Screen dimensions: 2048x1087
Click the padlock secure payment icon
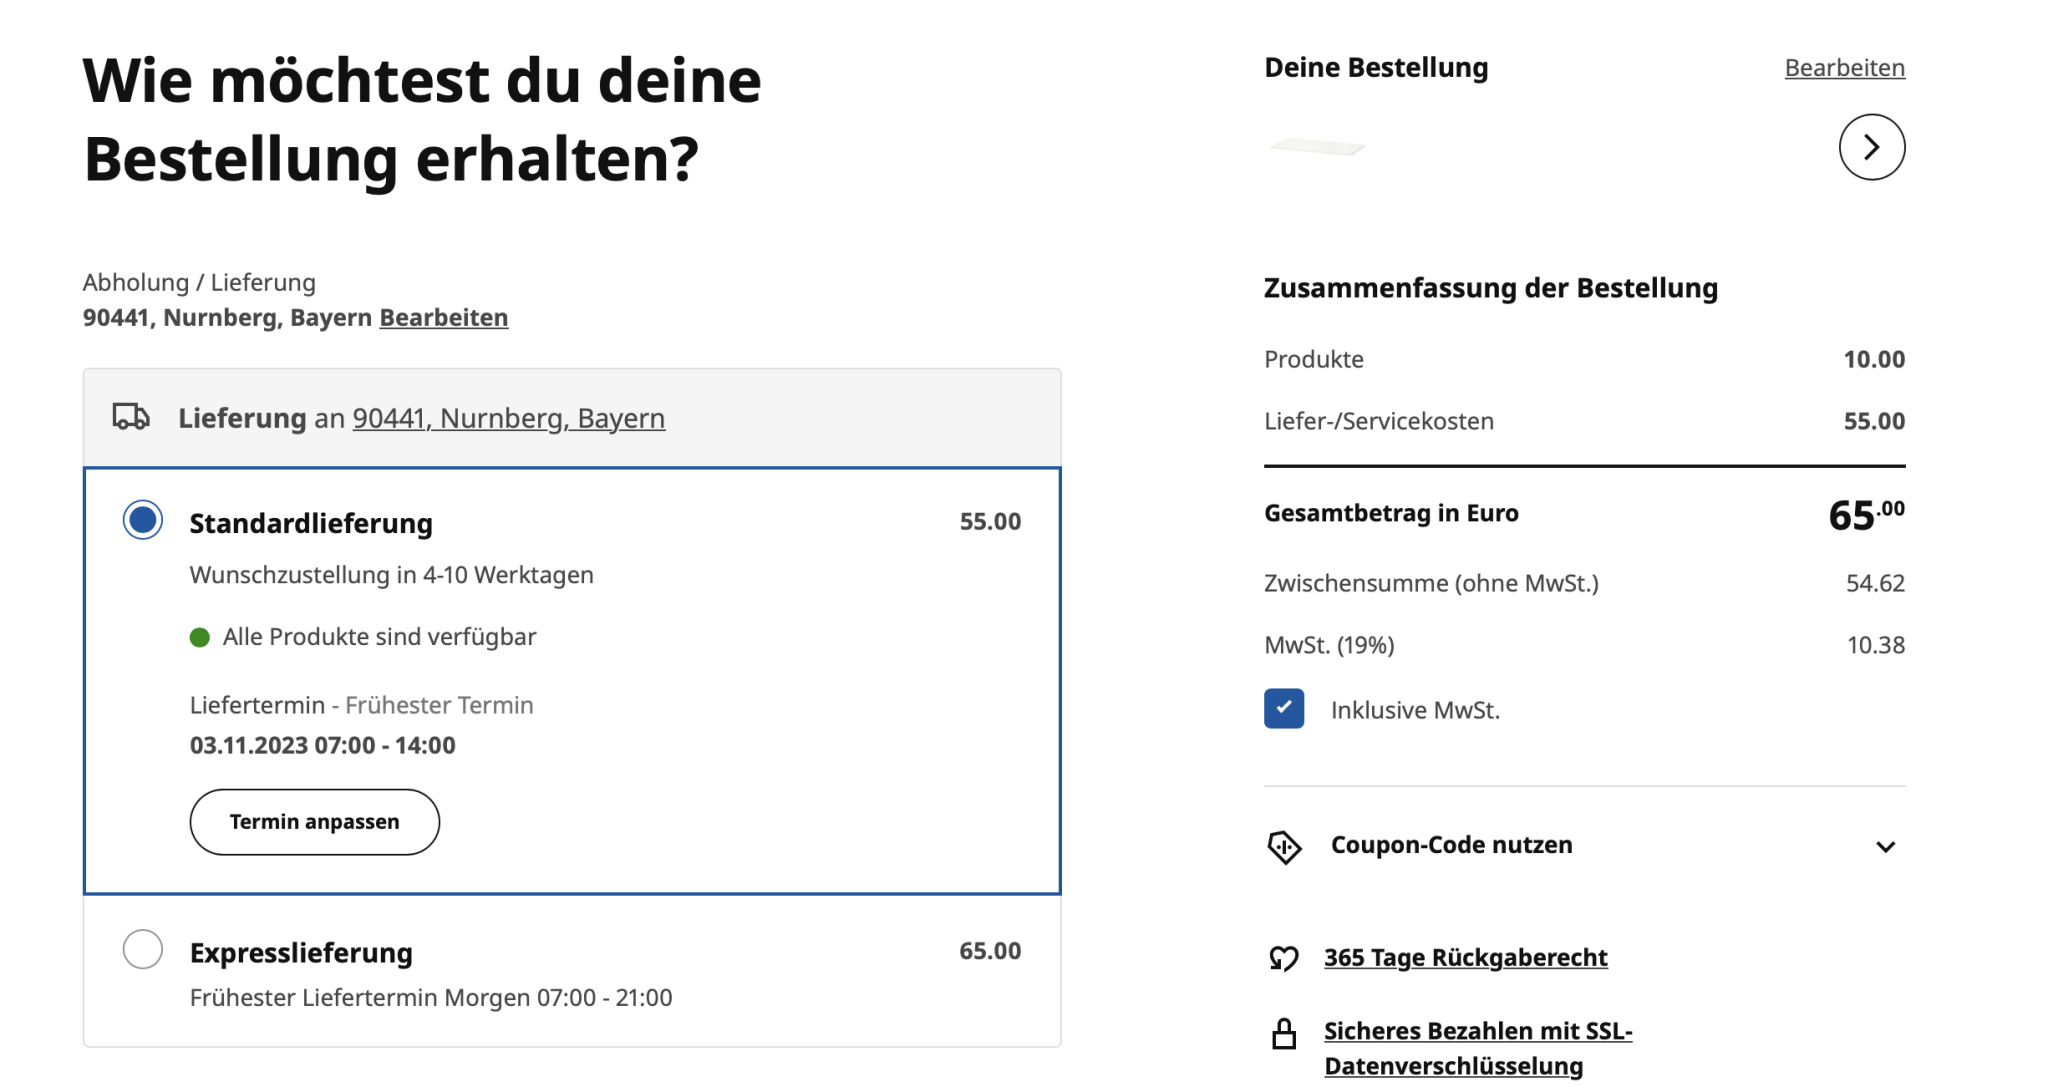(x=1284, y=1034)
